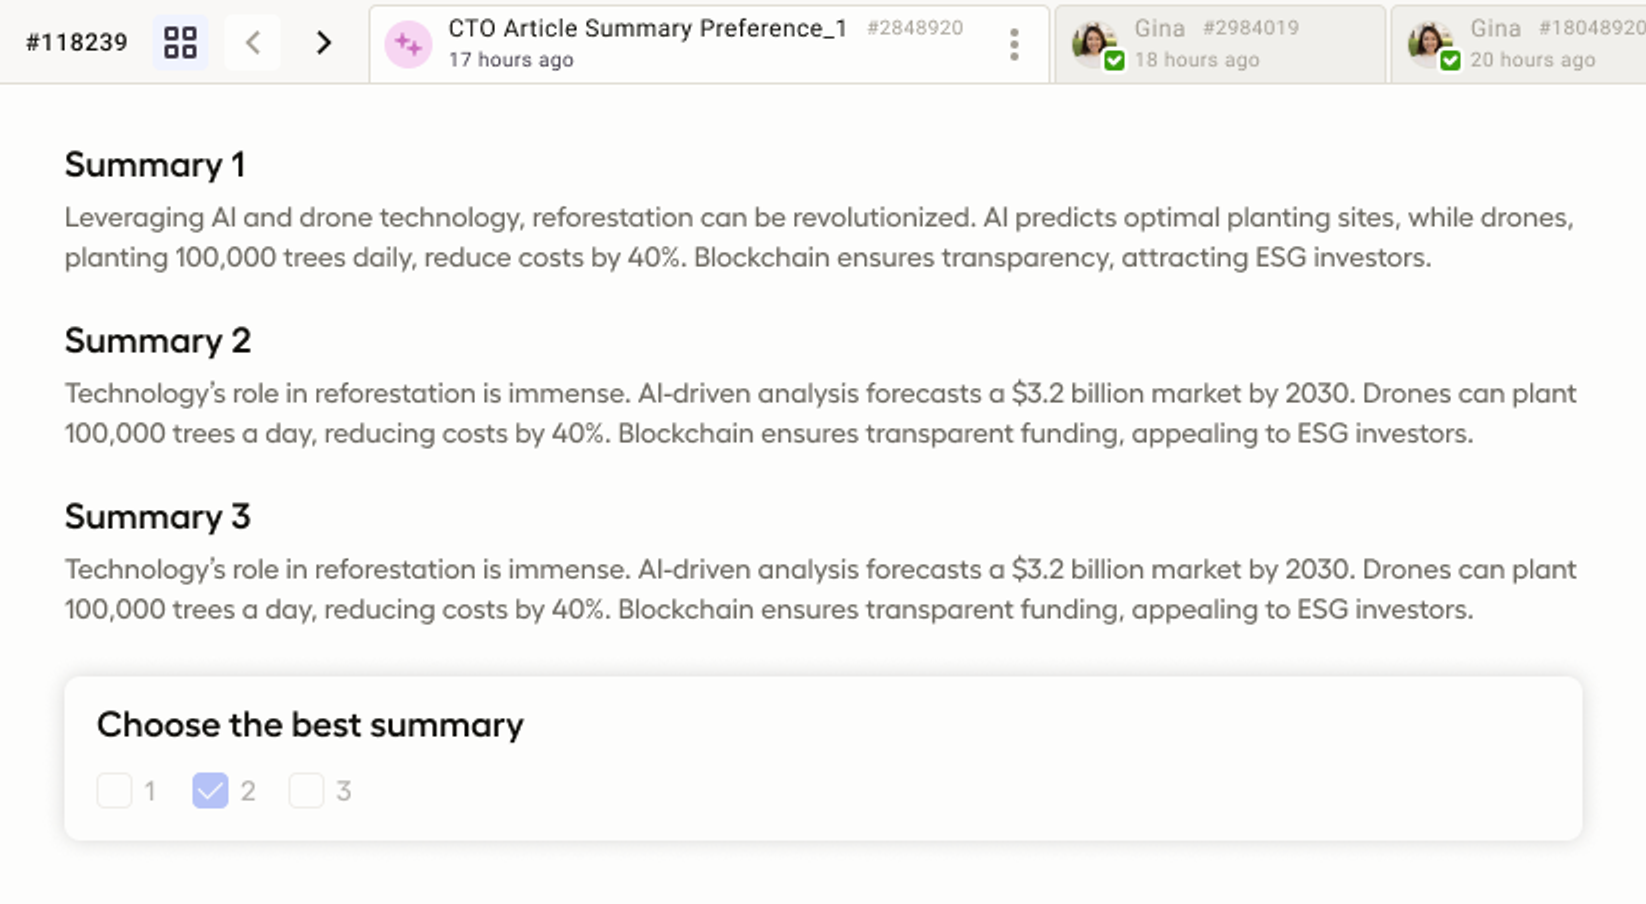This screenshot has height=904, width=1646.
Task: Uncheck option 2 best summary checkbox
Action: pos(210,791)
